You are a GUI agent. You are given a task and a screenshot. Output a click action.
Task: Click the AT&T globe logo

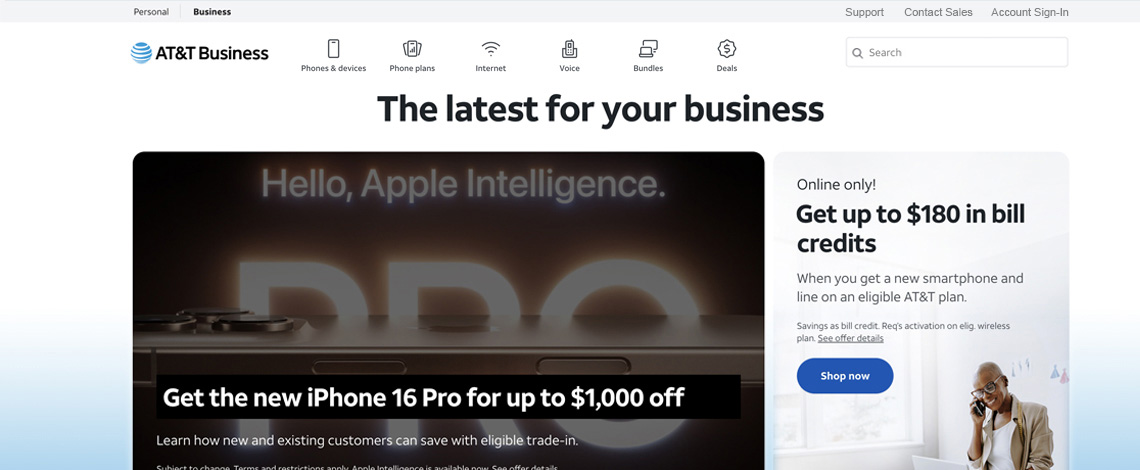(141, 53)
